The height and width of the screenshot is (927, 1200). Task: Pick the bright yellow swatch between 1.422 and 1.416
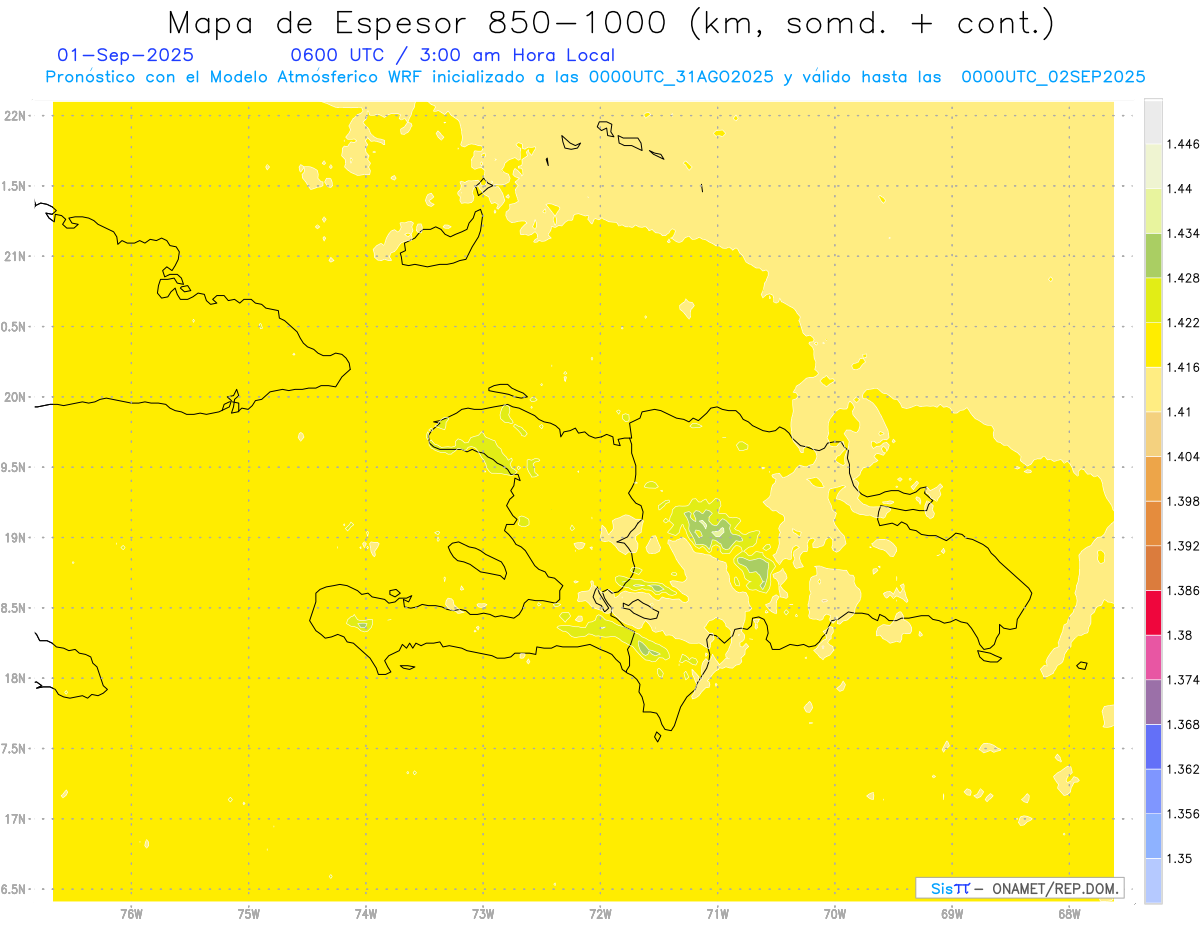[x=1153, y=345]
